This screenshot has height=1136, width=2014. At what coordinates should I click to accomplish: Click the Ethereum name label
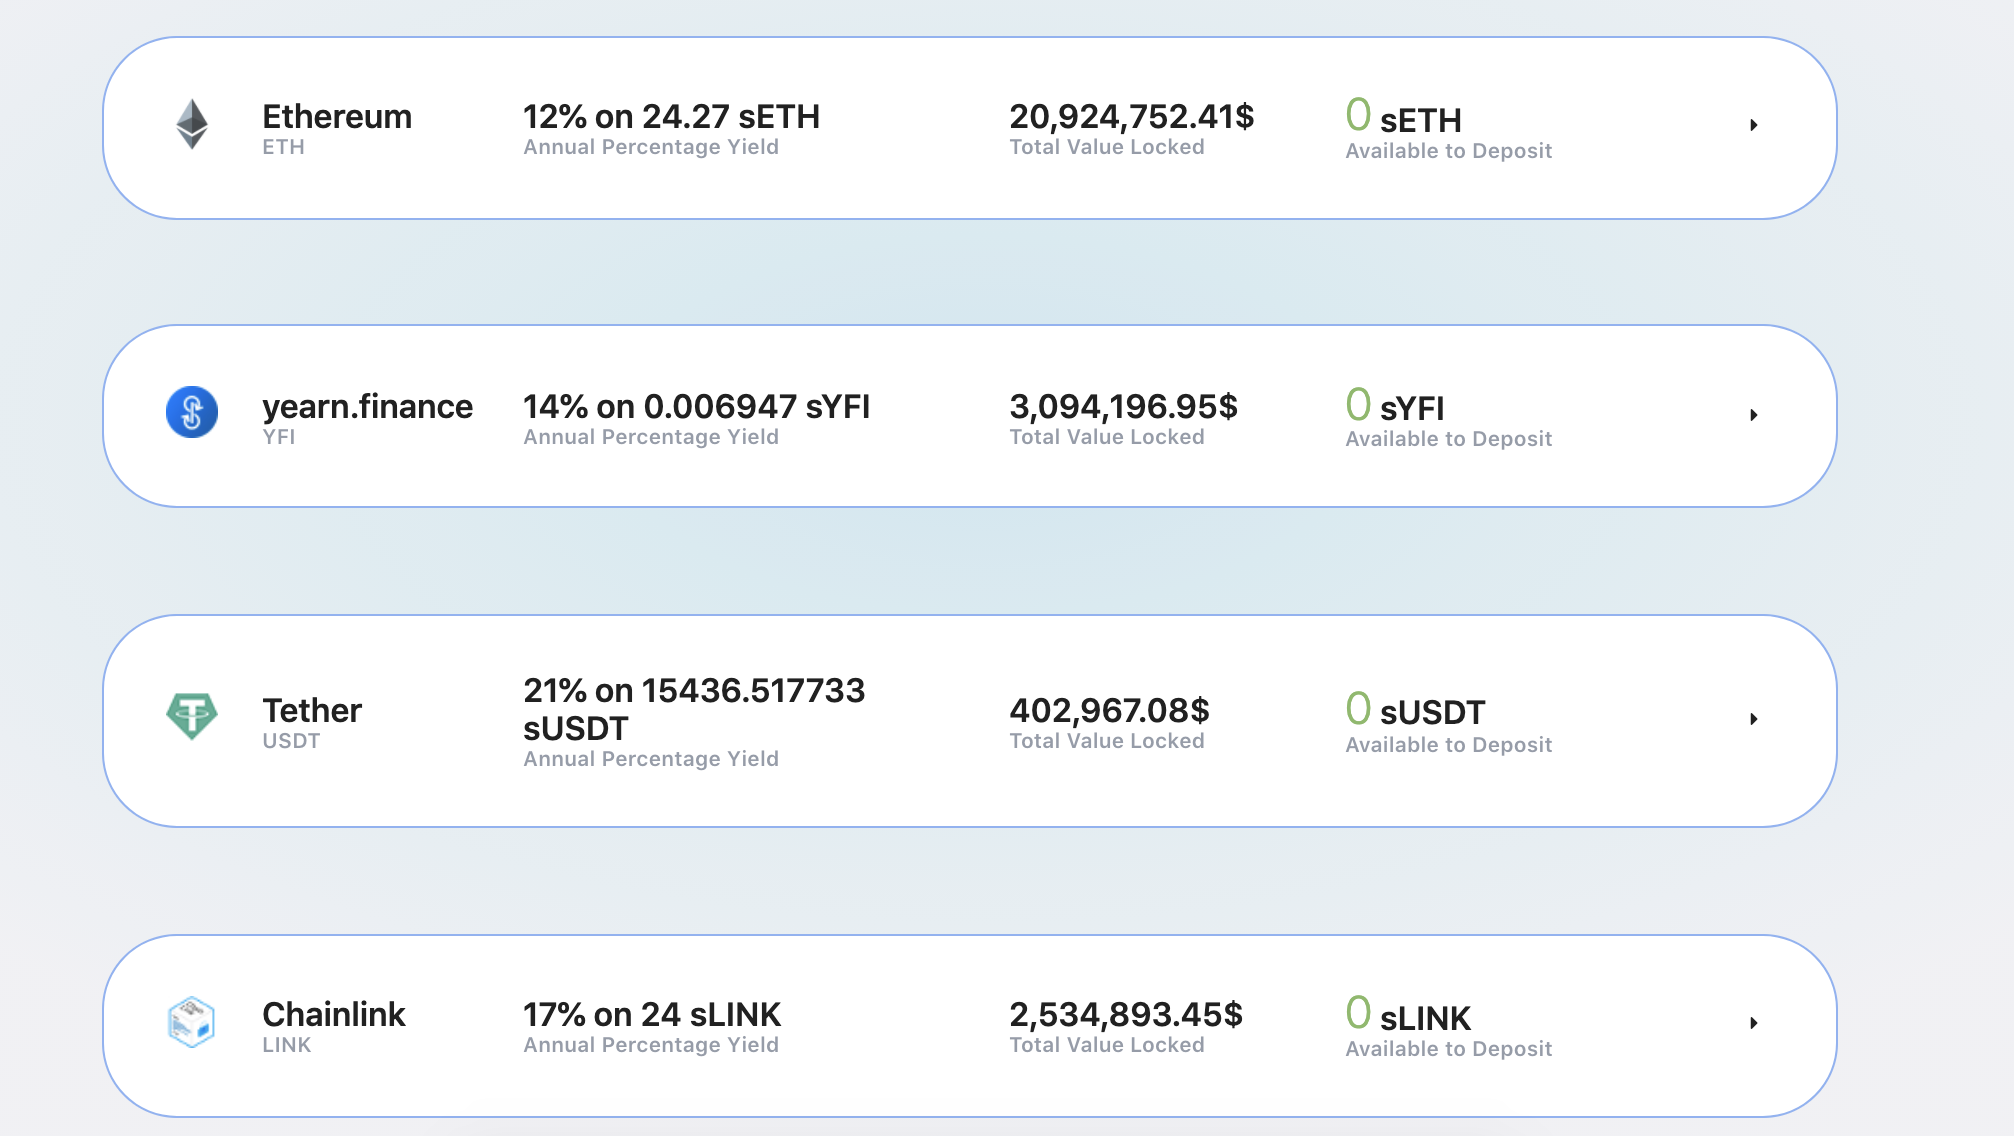point(337,117)
